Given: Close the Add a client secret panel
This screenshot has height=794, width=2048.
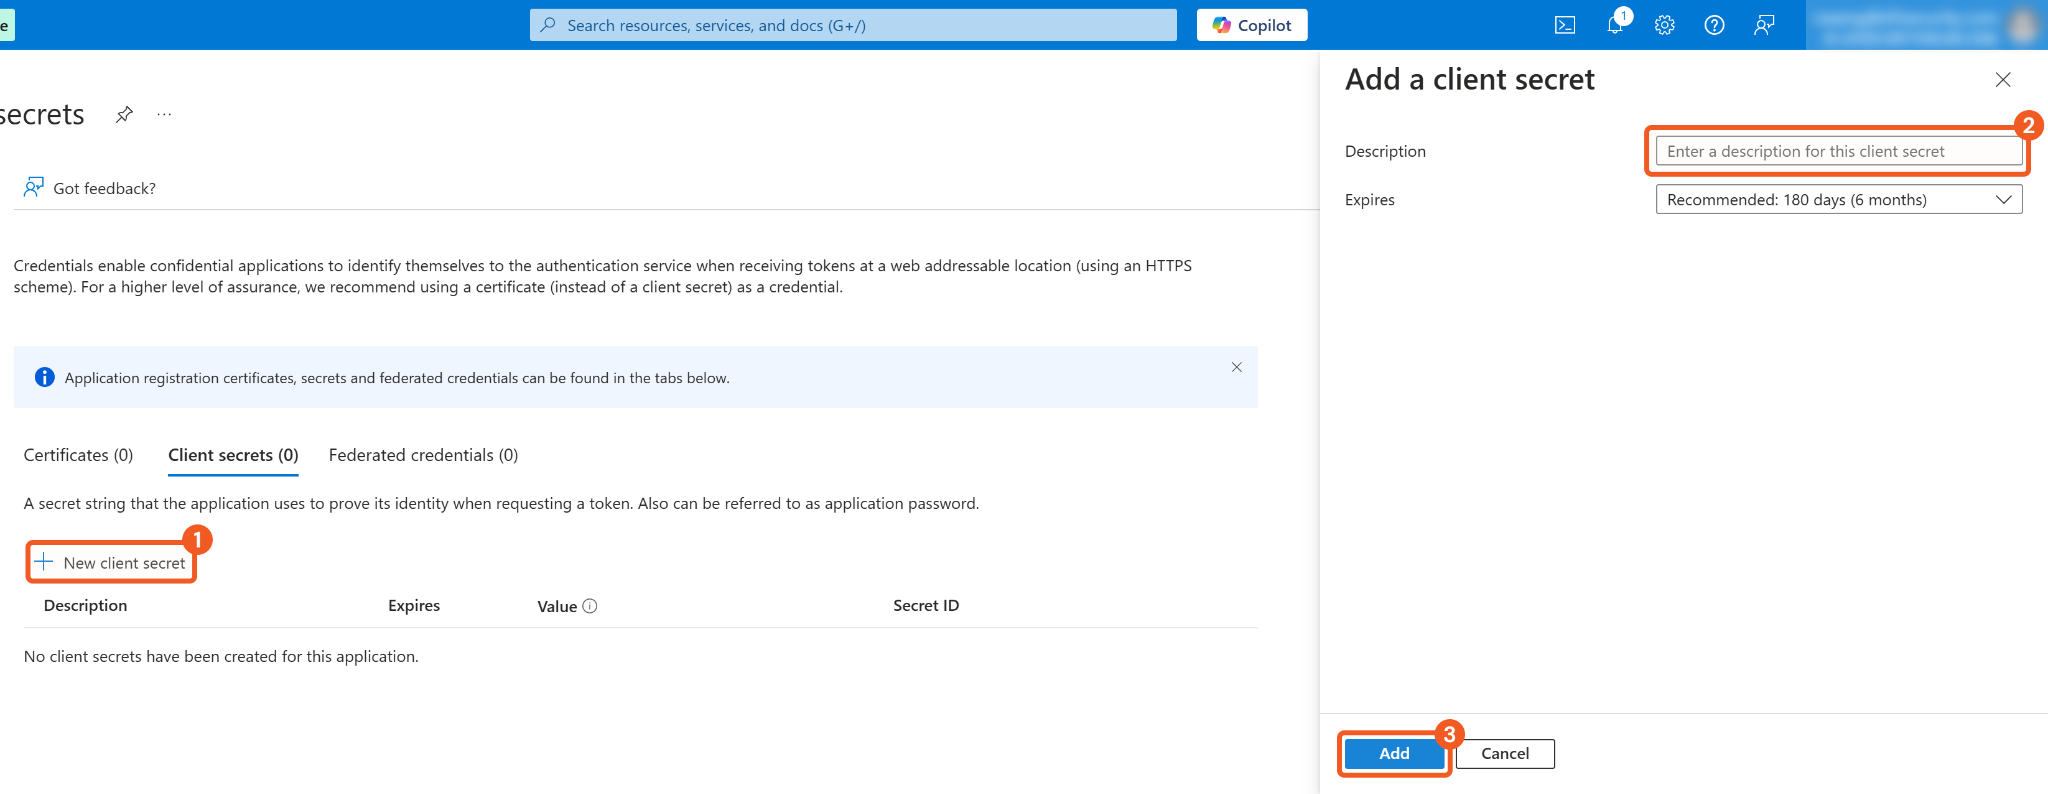Looking at the screenshot, I should pos(2002,80).
